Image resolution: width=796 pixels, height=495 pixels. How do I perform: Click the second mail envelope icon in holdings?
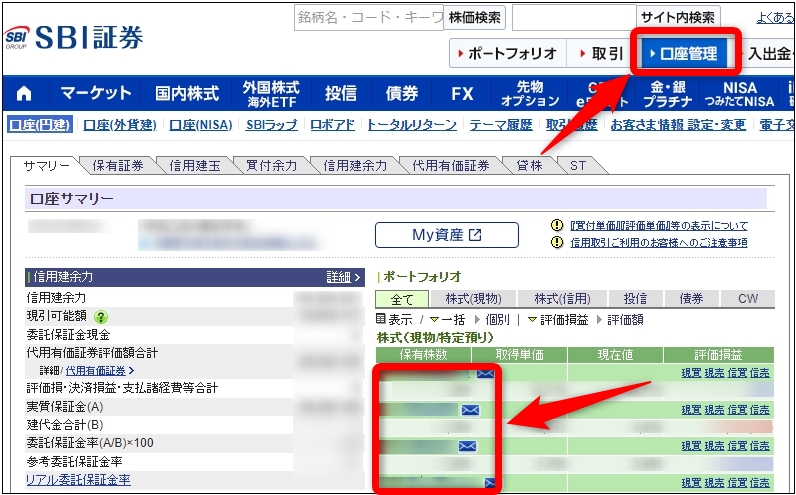[469, 409]
